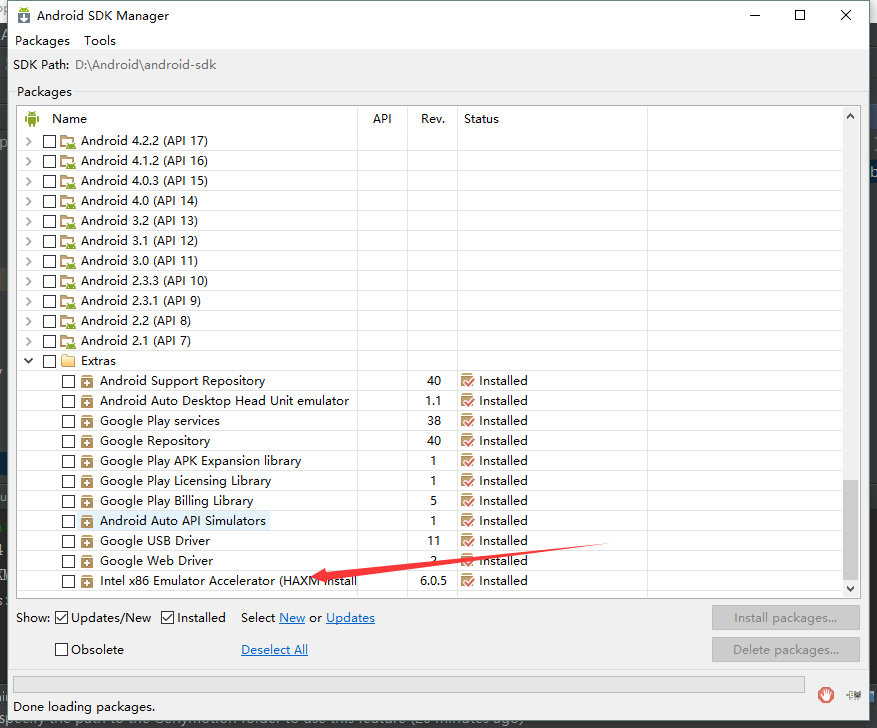The height and width of the screenshot is (728, 877).
Task: Expand the Android 3.0 (API 11) node
Action: tap(29, 262)
